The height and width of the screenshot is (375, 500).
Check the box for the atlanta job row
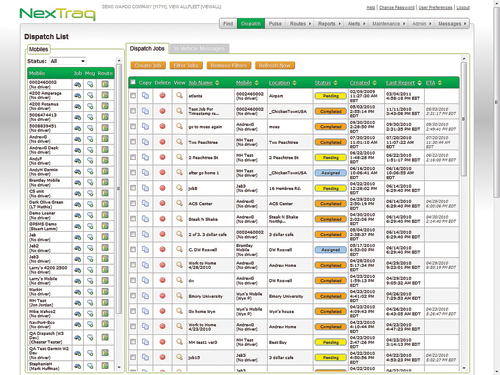coord(133,96)
